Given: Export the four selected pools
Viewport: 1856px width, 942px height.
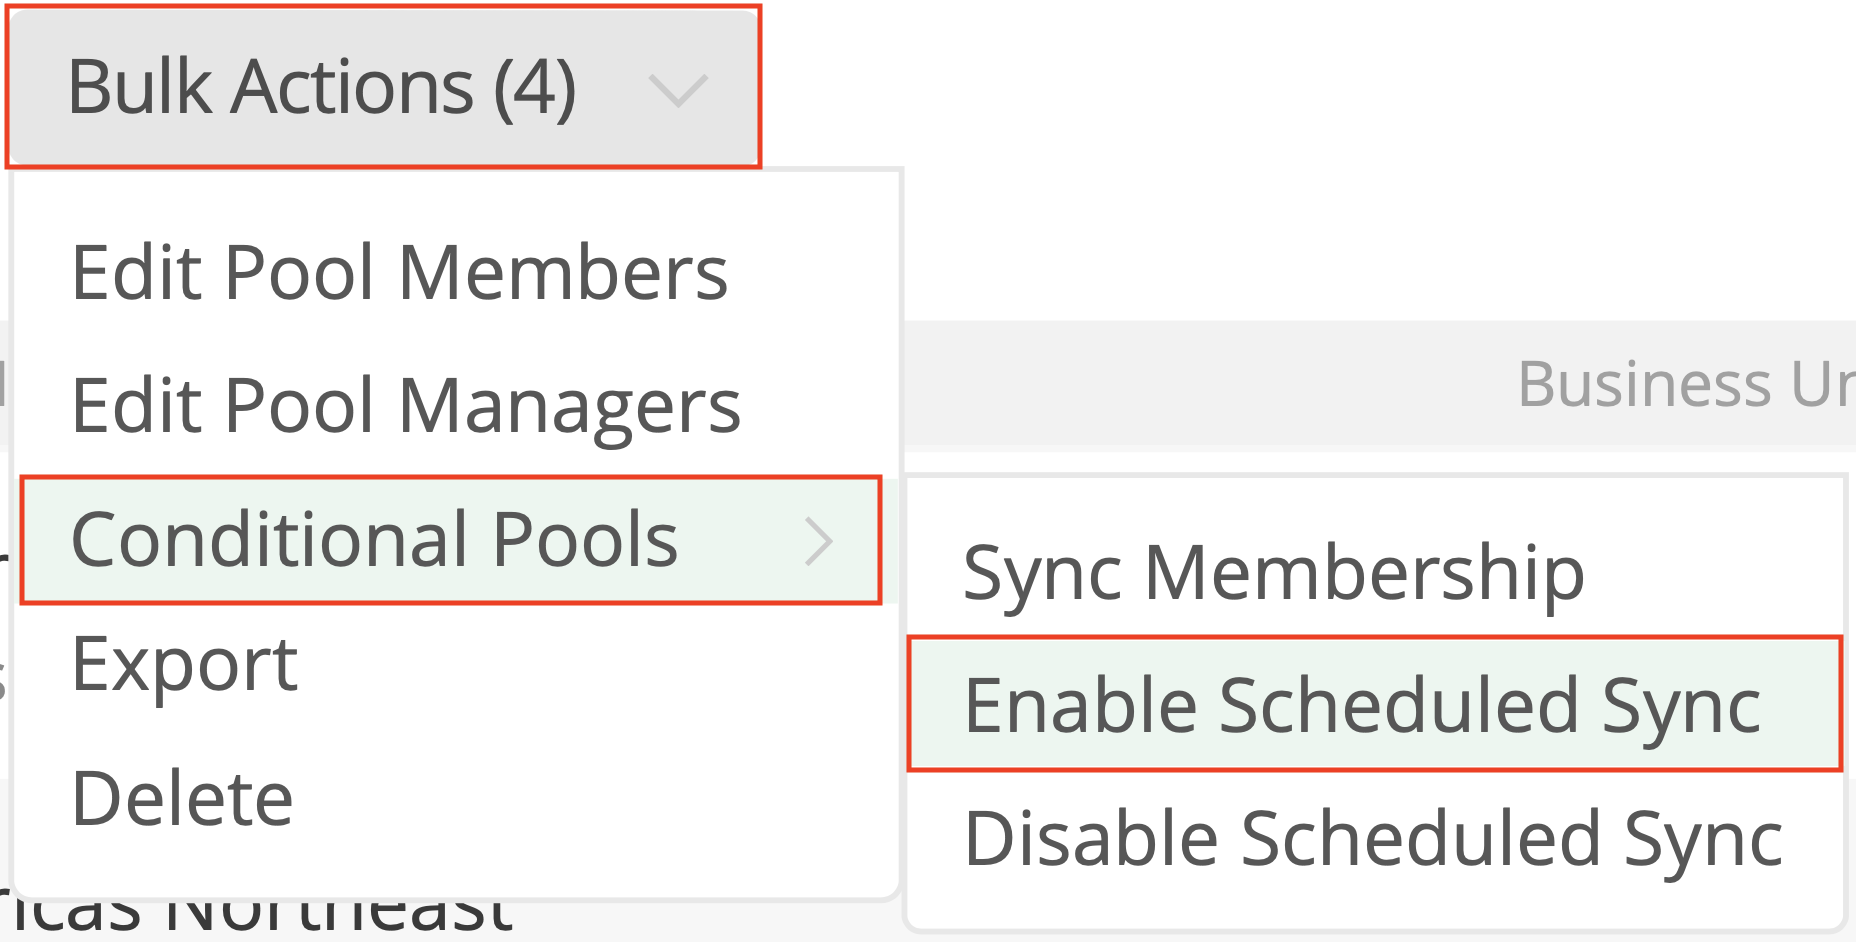Looking at the screenshot, I should (185, 664).
